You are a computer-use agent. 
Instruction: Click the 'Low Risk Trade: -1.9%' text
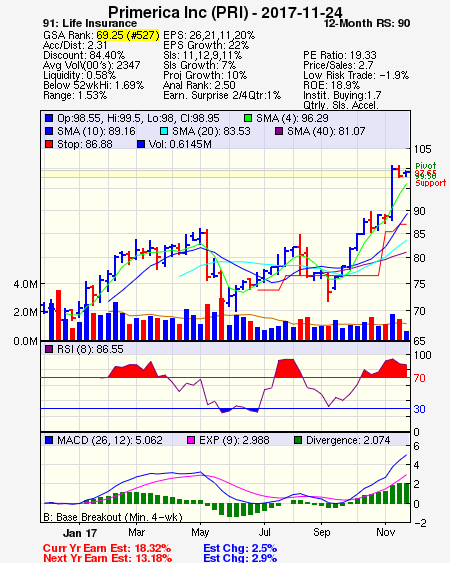click(x=356, y=75)
